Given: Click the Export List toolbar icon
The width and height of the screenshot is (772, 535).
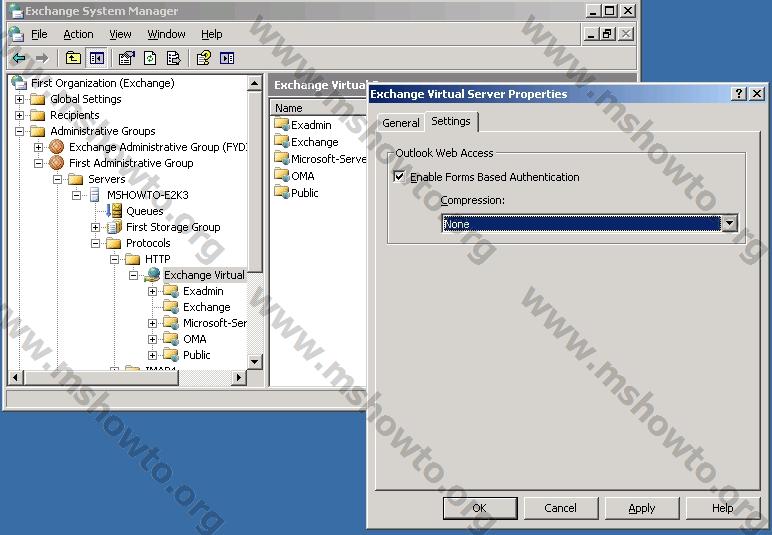Looking at the screenshot, I should click(173, 58).
